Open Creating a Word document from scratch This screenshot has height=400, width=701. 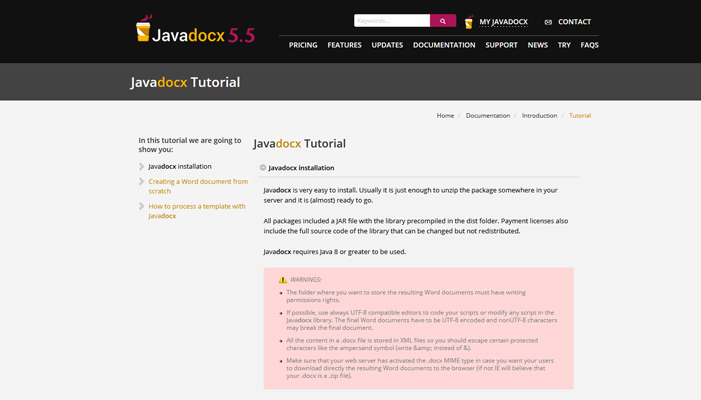coord(198,186)
